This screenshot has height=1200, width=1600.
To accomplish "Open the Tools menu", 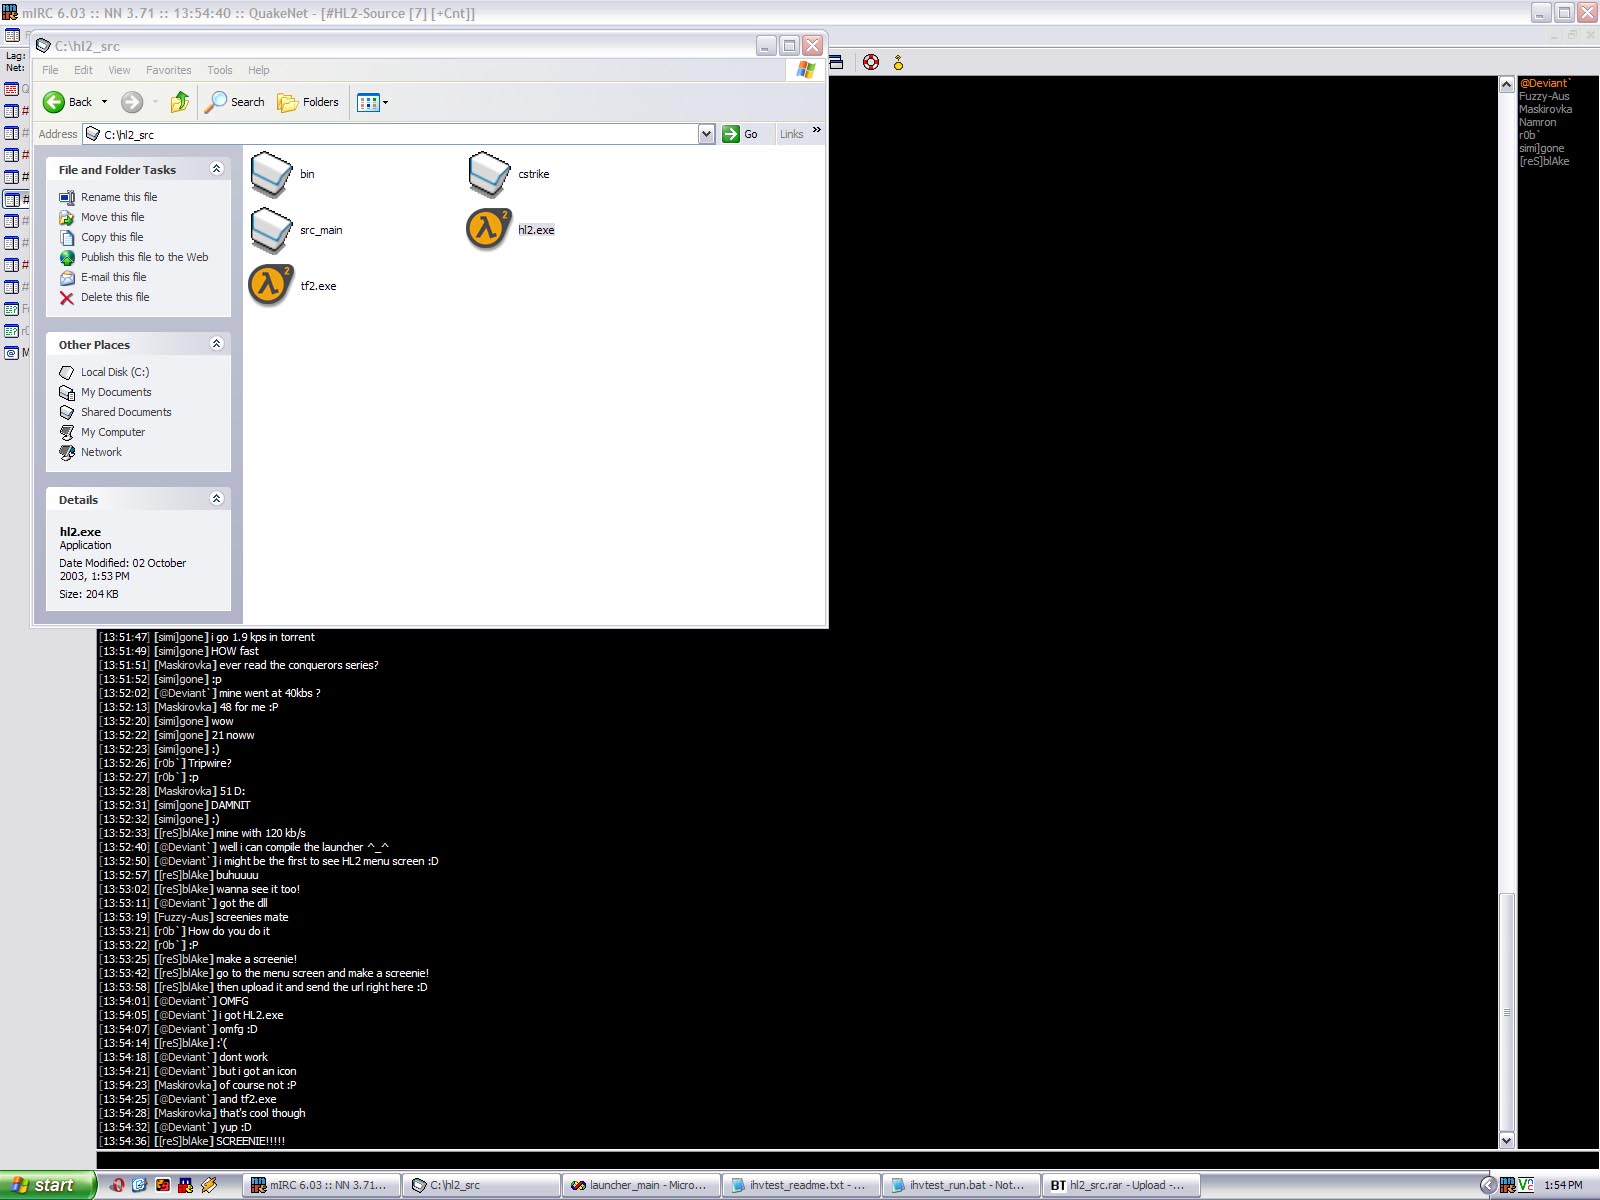I will (219, 70).
